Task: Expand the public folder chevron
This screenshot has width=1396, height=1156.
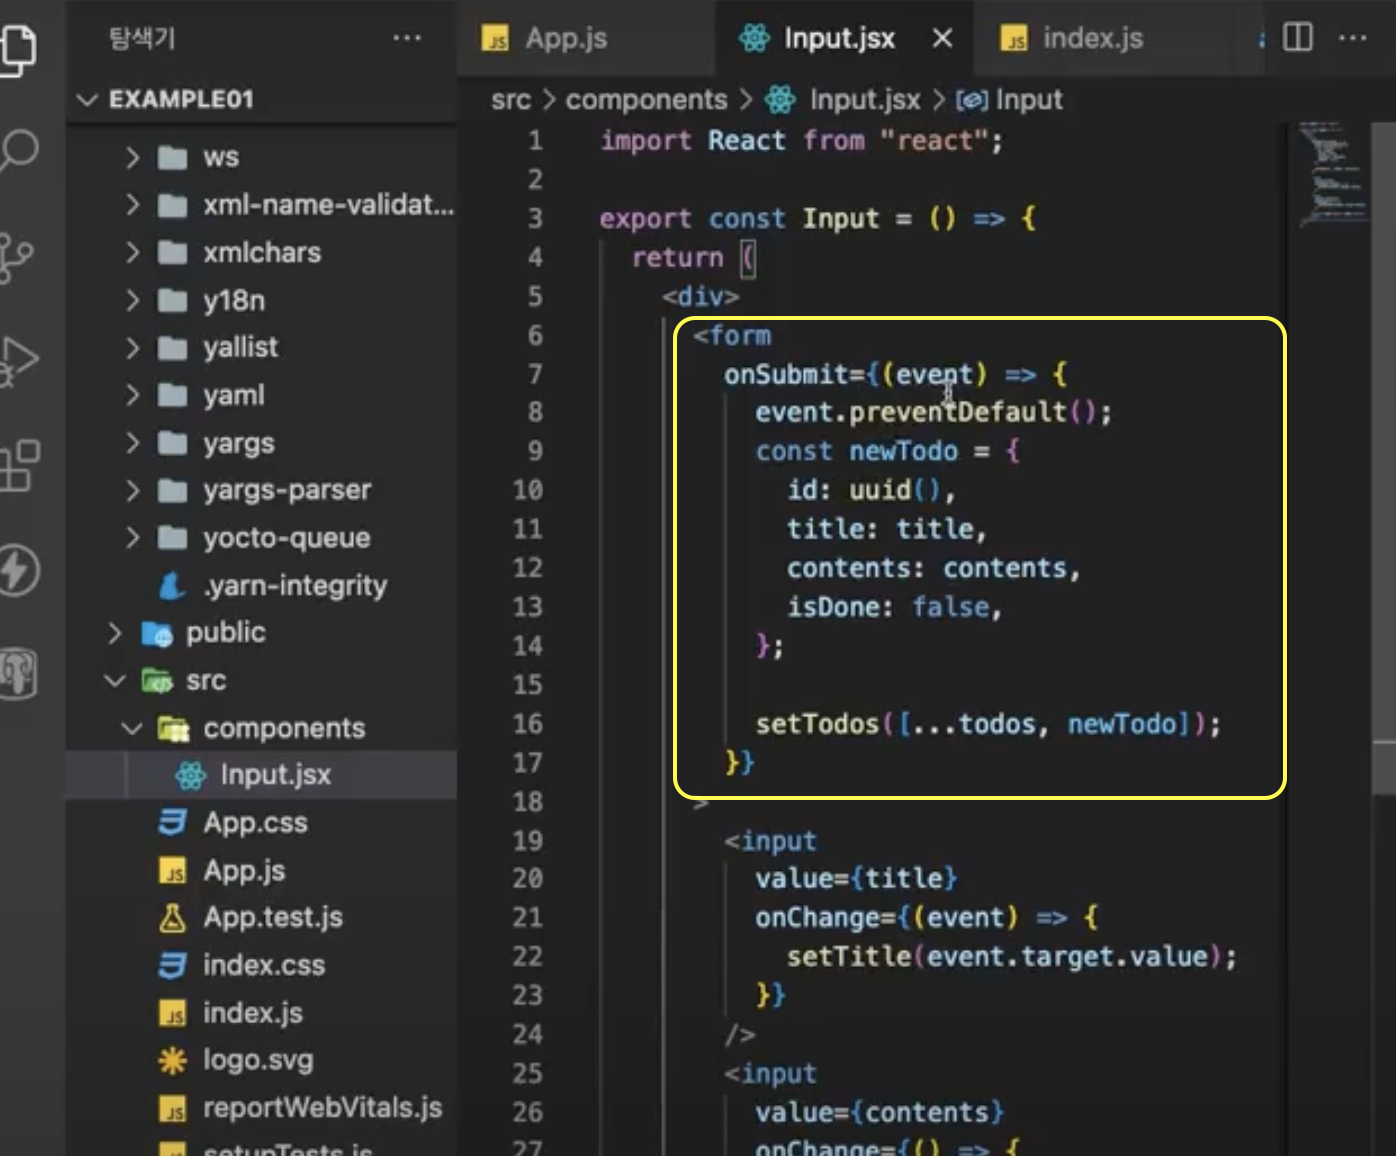Action: [x=114, y=633]
